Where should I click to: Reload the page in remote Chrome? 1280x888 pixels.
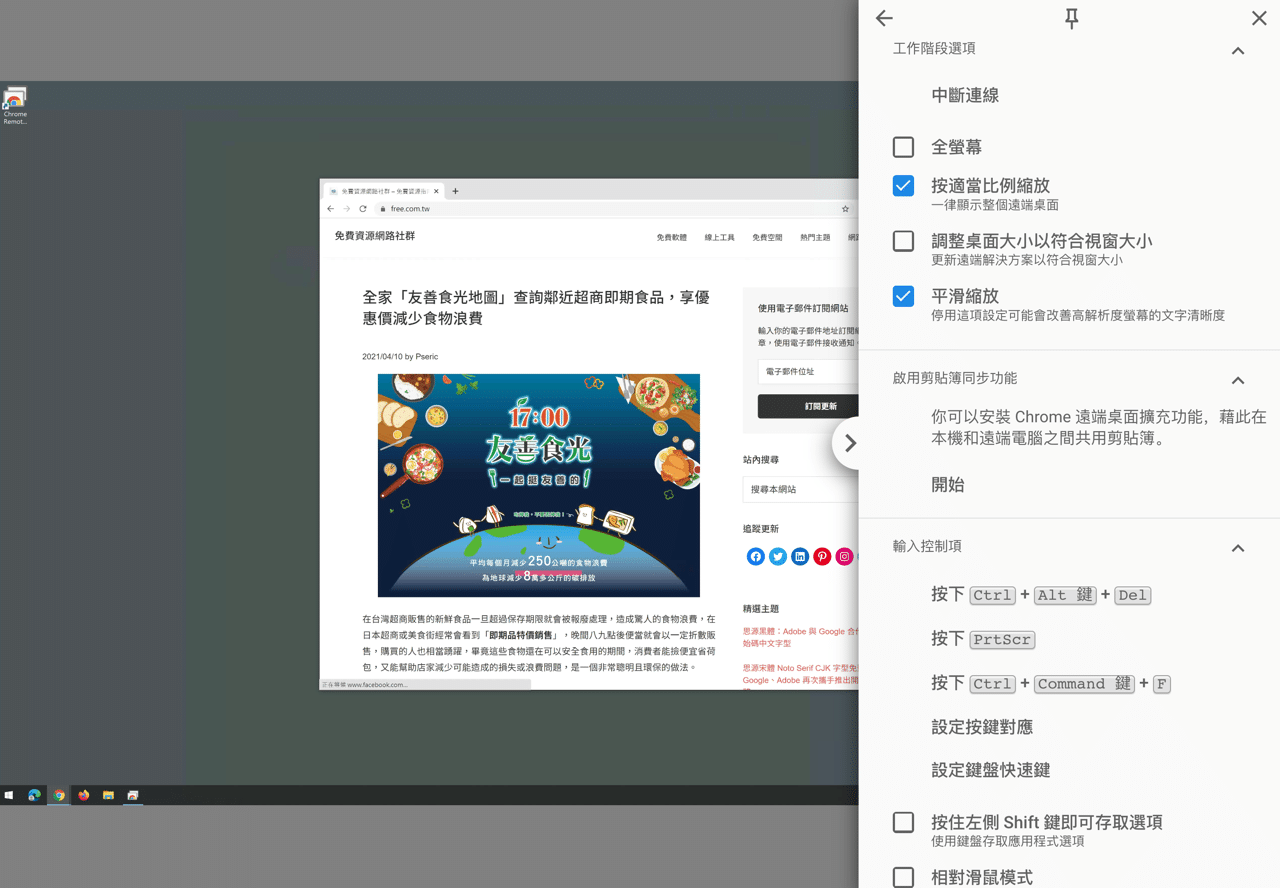pos(363,209)
